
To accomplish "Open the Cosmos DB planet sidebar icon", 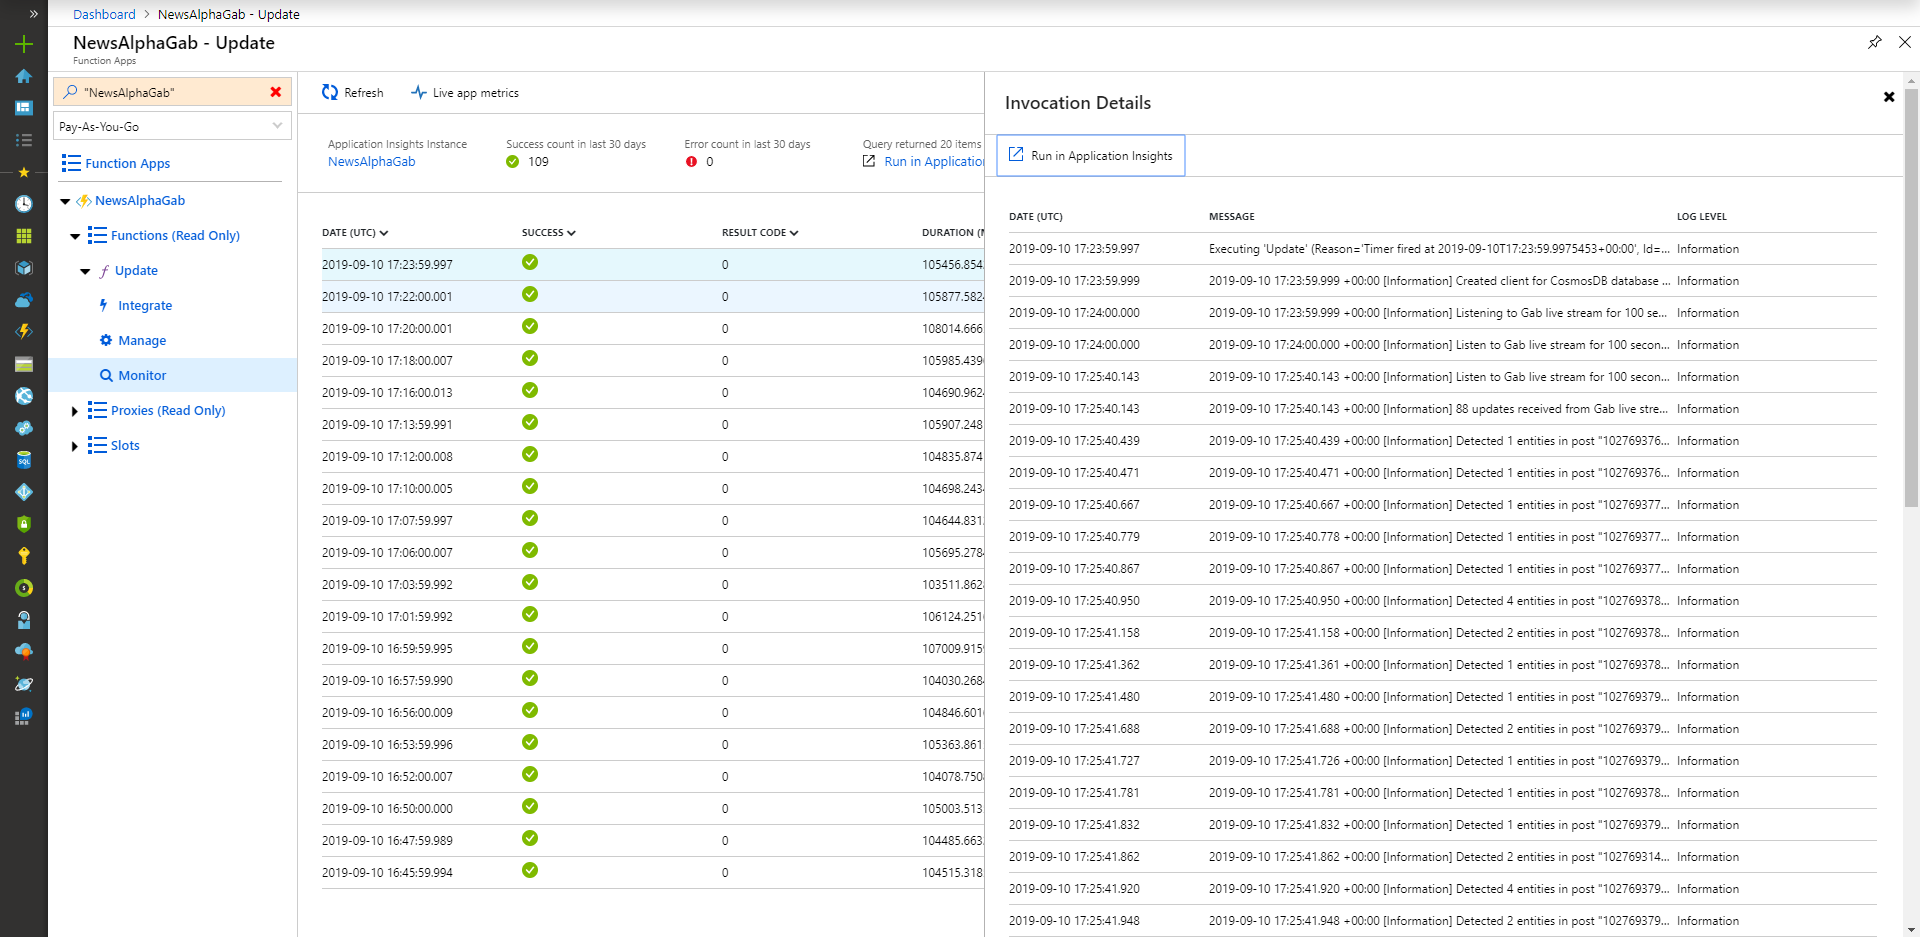I will click(x=24, y=684).
